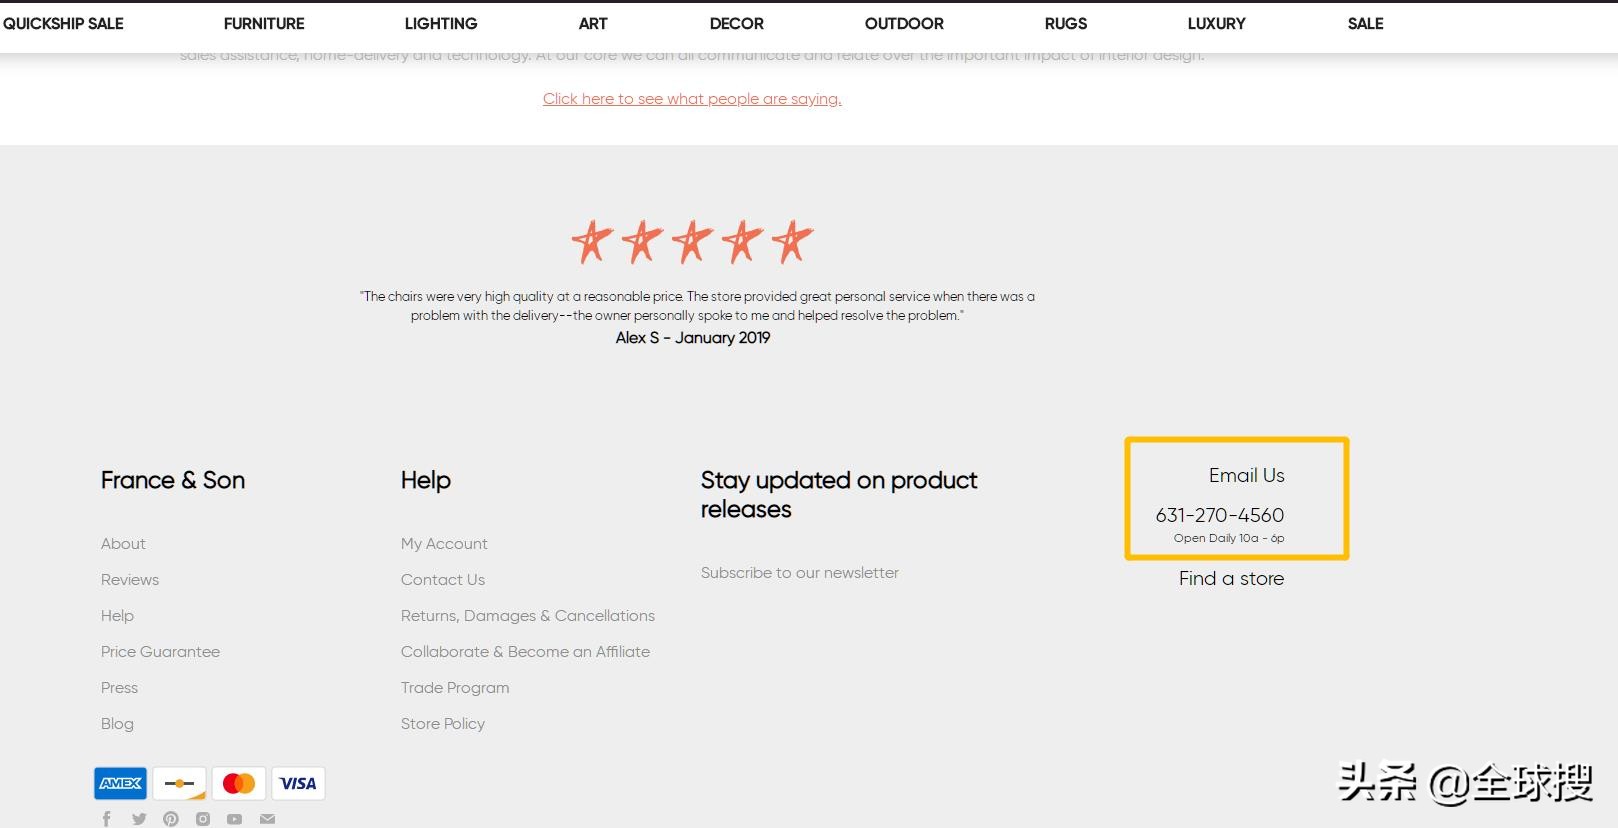Open the Reviews footer link
1618x828 pixels.
coord(130,579)
